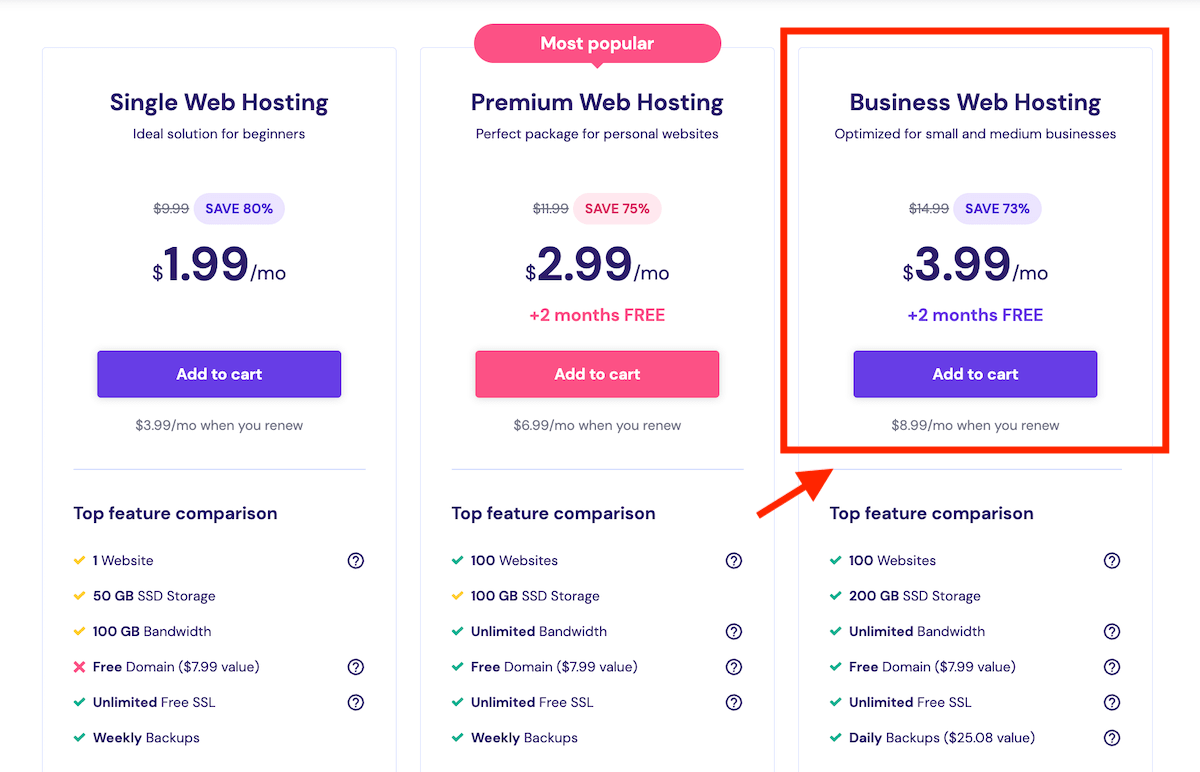Click help icon for Single plan's Unlimited Free SSL

click(355, 703)
